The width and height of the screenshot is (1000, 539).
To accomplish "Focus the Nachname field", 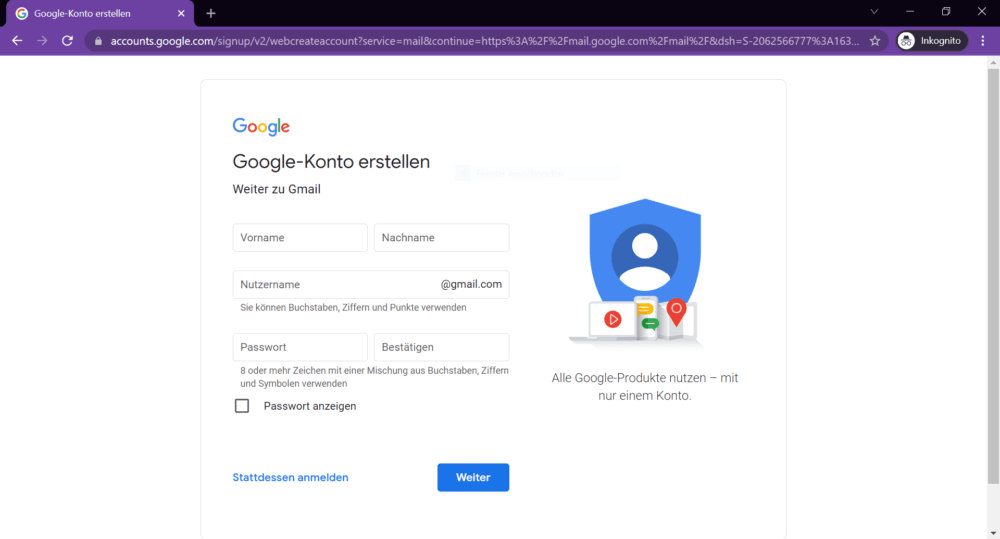I will click(441, 237).
